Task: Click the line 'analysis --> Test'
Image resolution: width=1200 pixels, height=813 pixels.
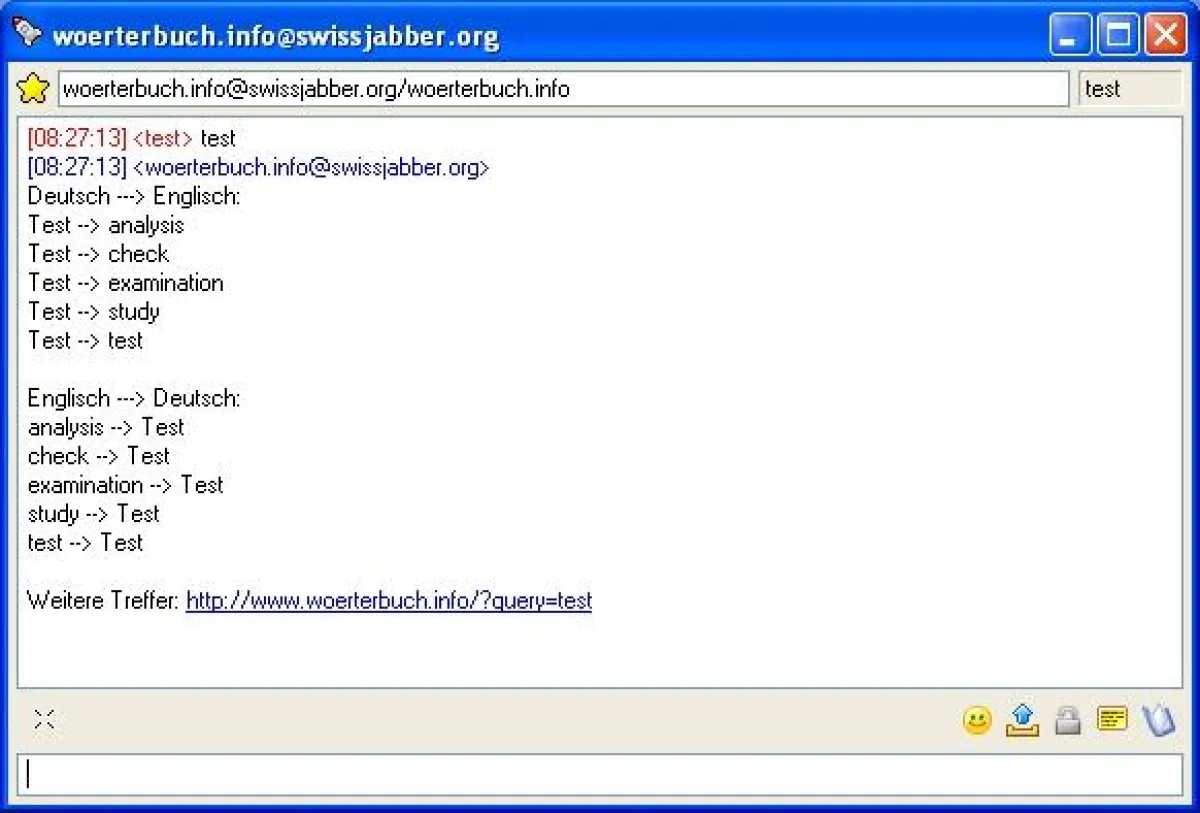Action: point(106,427)
